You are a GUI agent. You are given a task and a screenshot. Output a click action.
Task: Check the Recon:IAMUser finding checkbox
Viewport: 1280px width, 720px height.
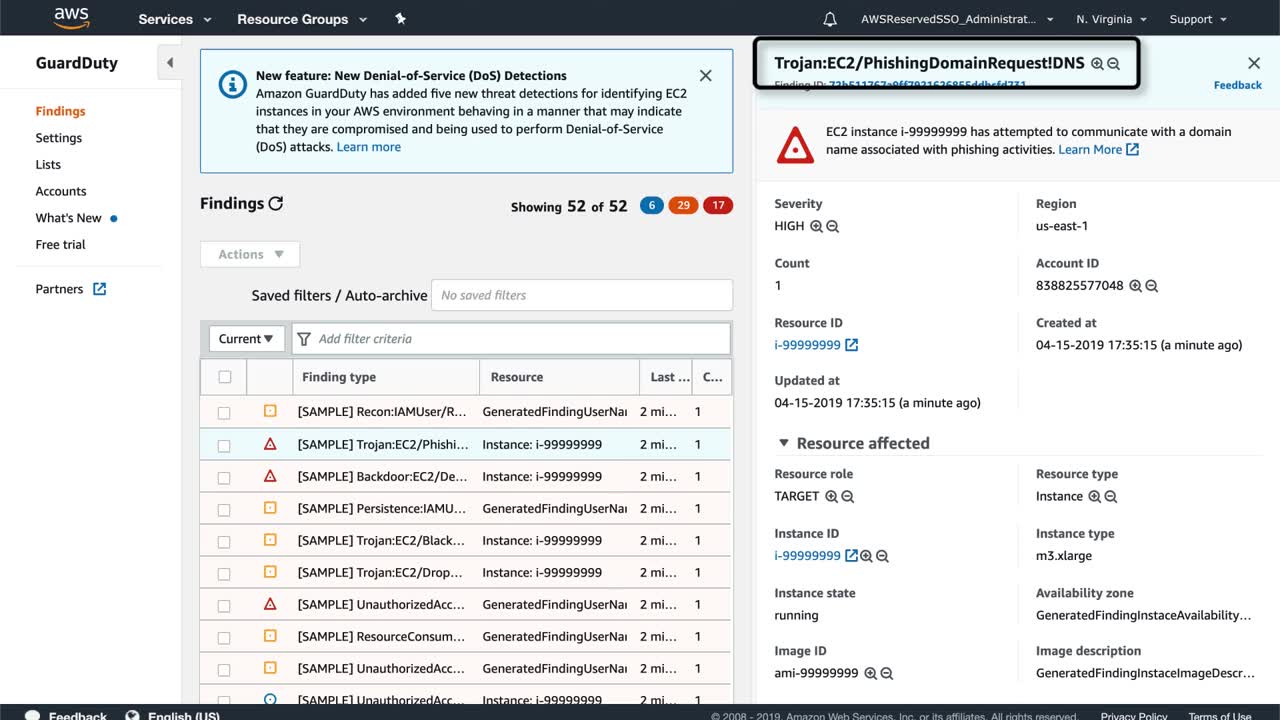pos(224,412)
